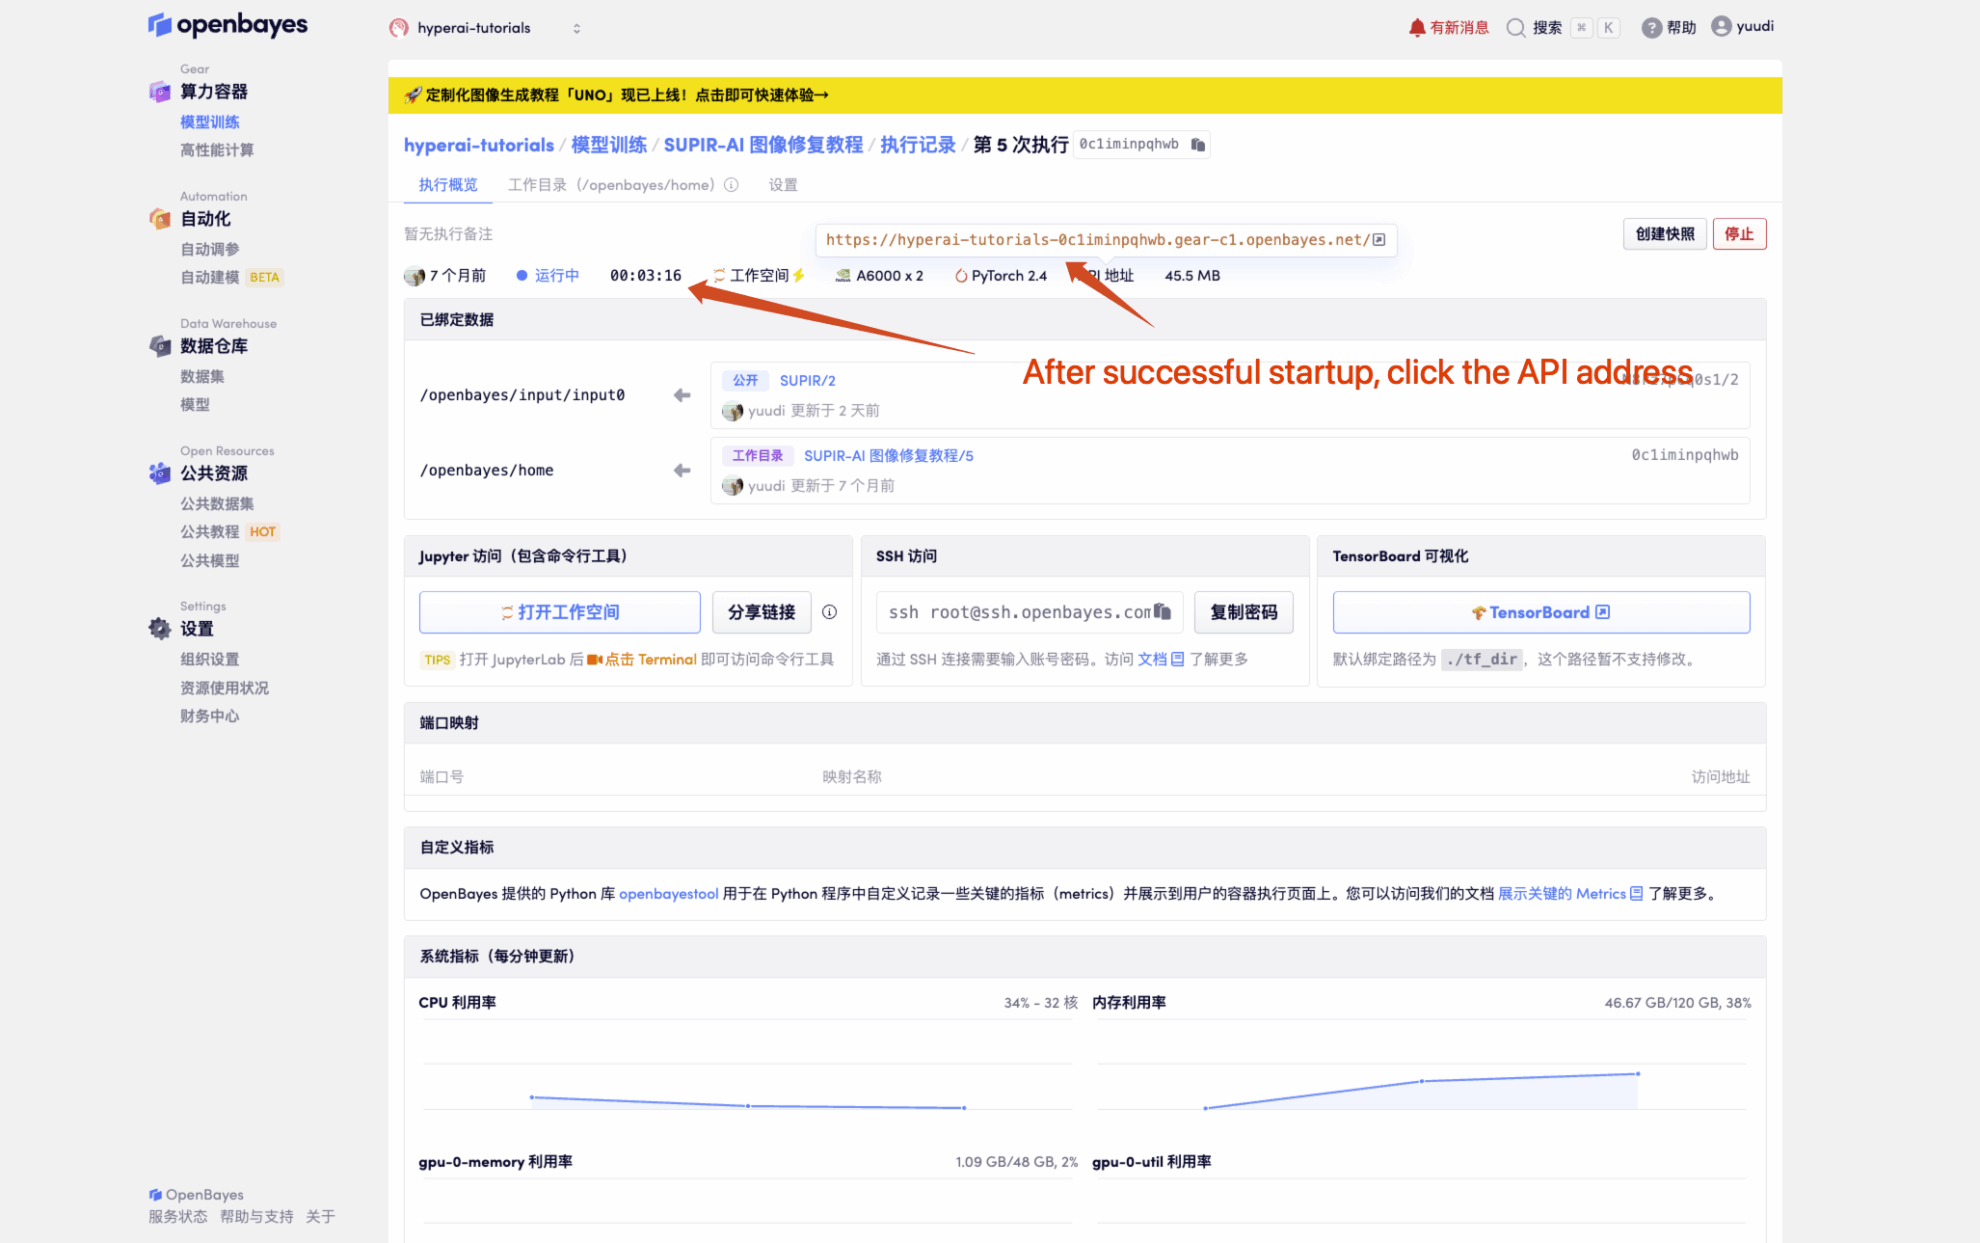The width and height of the screenshot is (1980, 1243).
Task: Click the openbayes logo
Action: 228,25
